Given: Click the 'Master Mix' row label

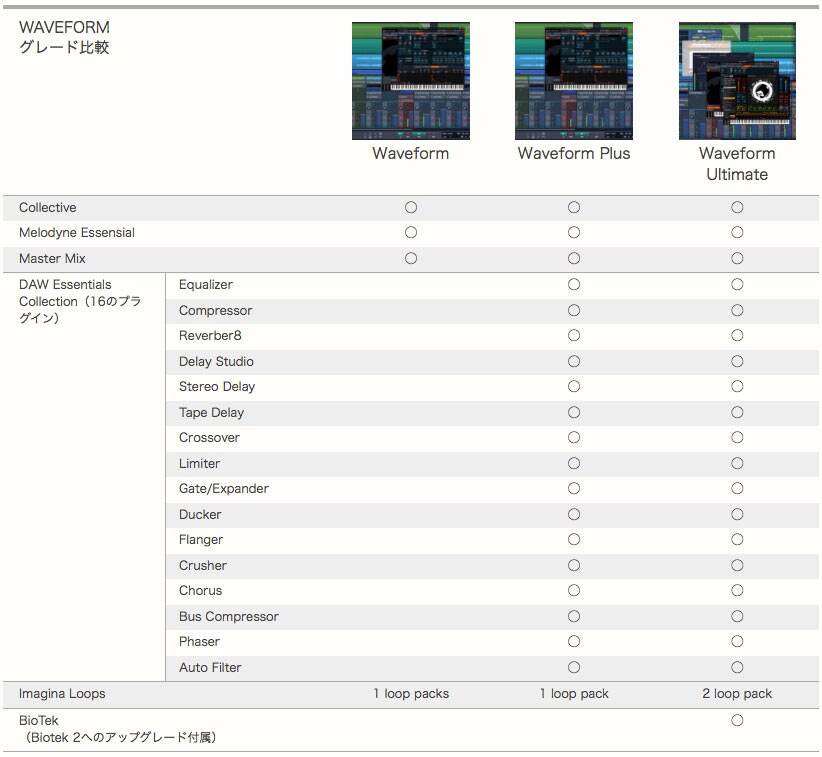Looking at the screenshot, I should tap(52, 258).
